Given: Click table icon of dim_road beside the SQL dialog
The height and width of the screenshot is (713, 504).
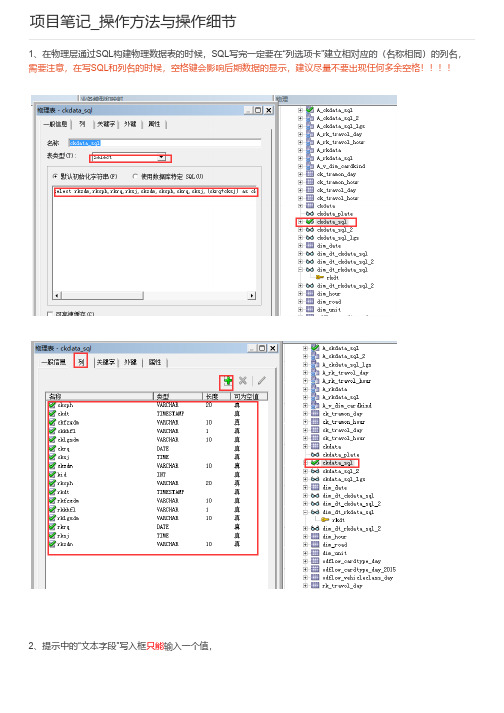Looking at the screenshot, I should coord(310,301).
